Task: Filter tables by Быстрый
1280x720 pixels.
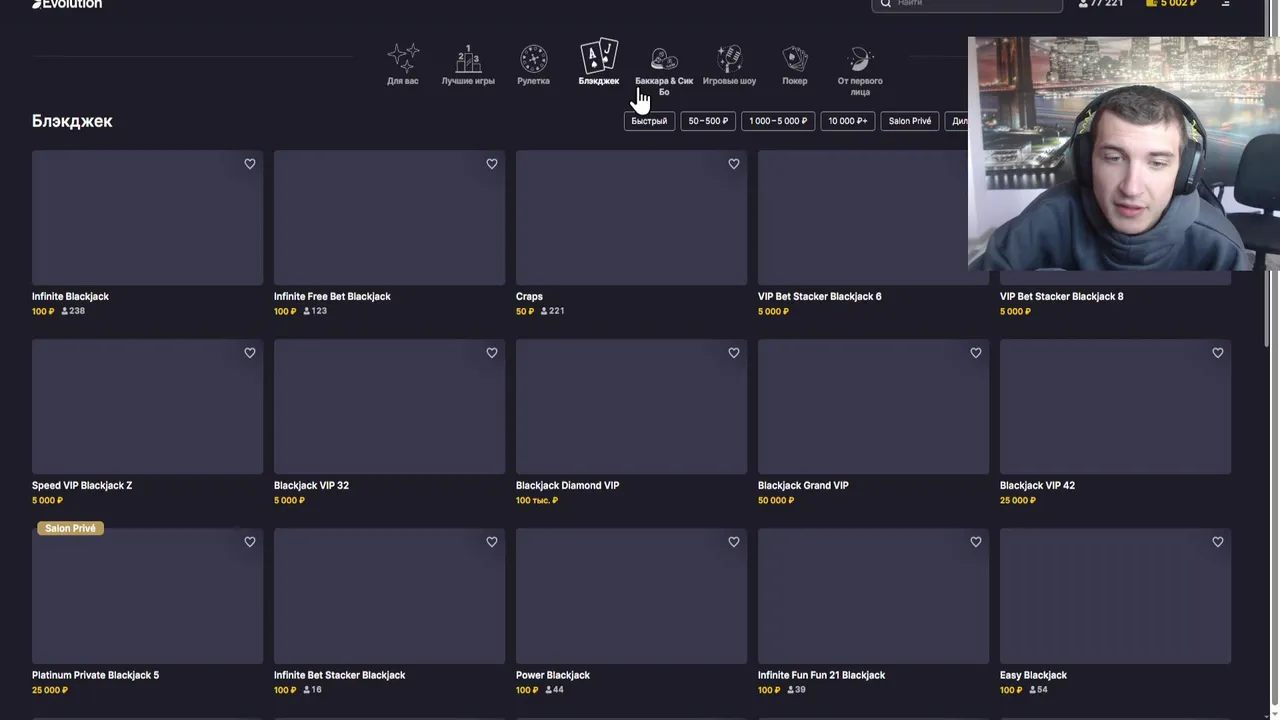Action: pyautogui.click(x=649, y=121)
